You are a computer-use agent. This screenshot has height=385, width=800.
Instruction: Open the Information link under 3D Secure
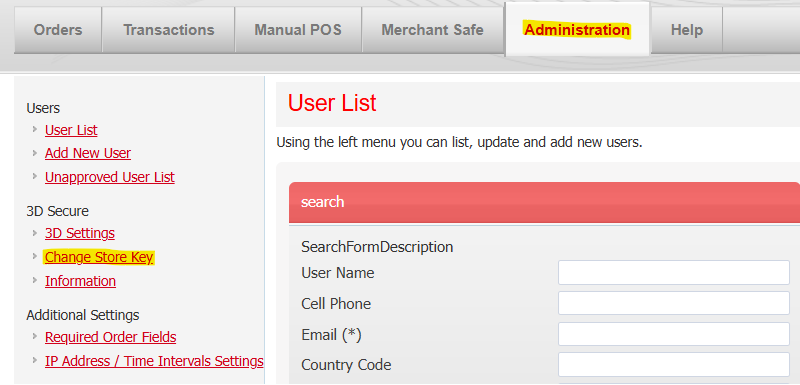(80, 281)
